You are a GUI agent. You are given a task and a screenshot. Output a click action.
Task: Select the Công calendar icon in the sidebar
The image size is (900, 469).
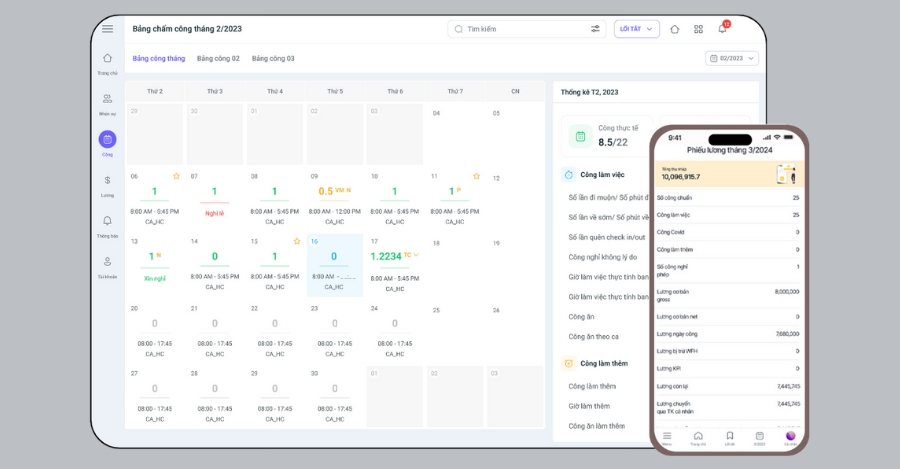click(107, 141)
